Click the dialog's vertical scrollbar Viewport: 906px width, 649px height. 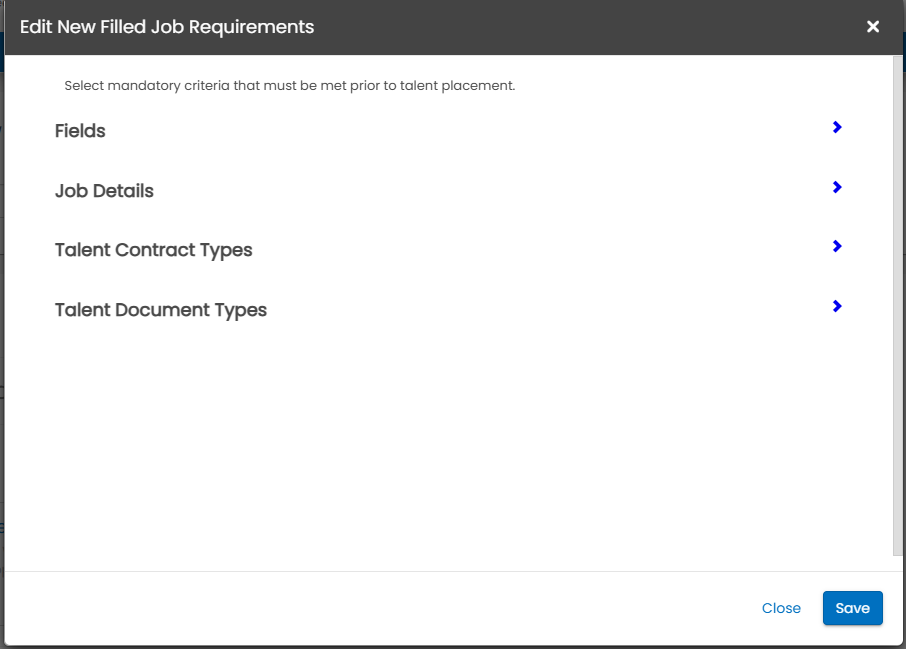point(896,300)
